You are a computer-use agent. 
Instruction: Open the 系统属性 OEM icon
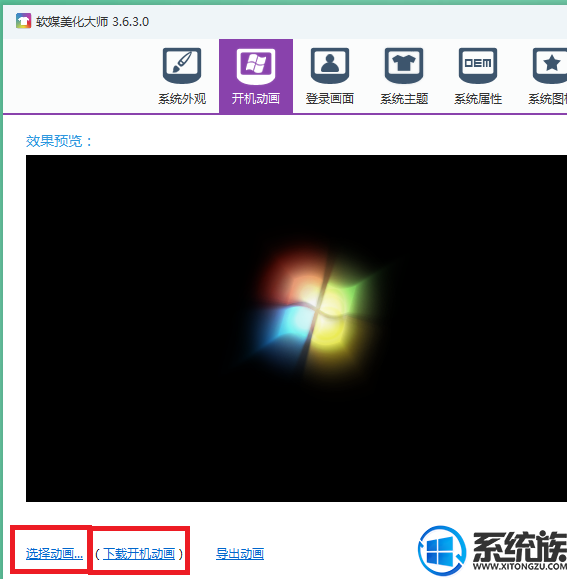point(478,66)
